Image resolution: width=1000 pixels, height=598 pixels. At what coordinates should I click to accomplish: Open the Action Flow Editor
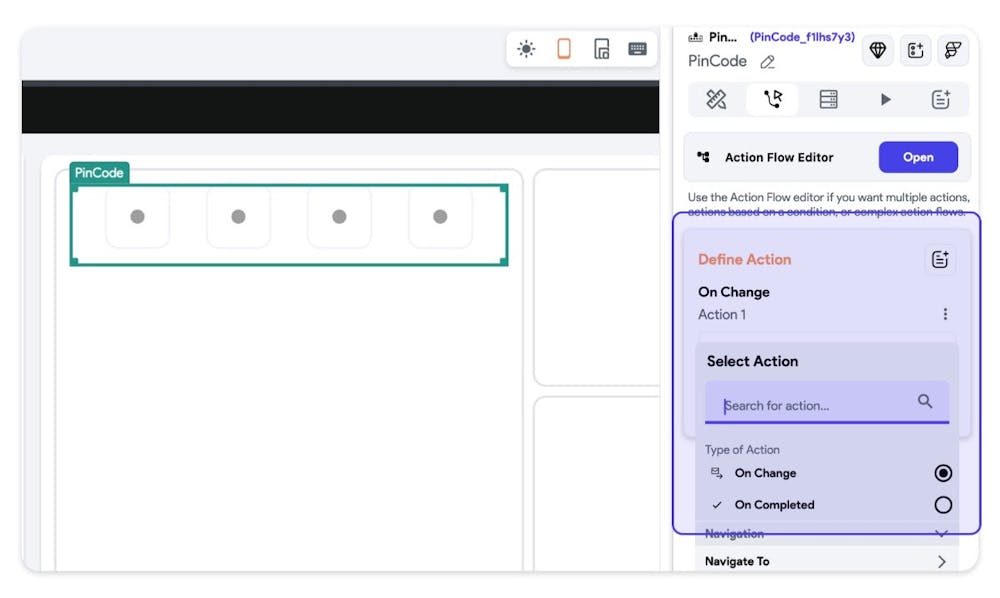(918, 157)
